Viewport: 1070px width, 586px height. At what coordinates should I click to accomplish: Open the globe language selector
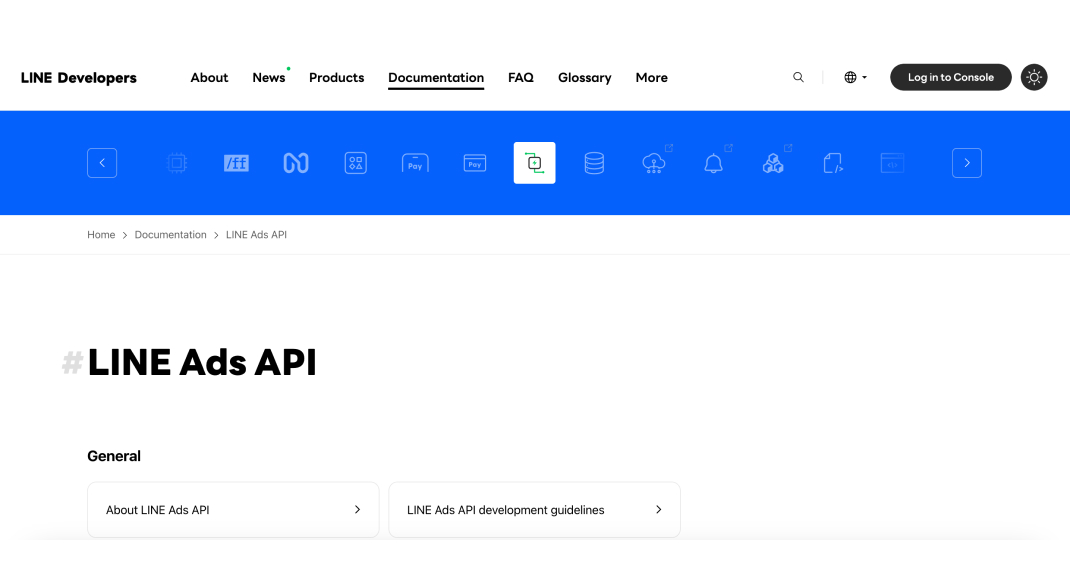tap(855, 77)
